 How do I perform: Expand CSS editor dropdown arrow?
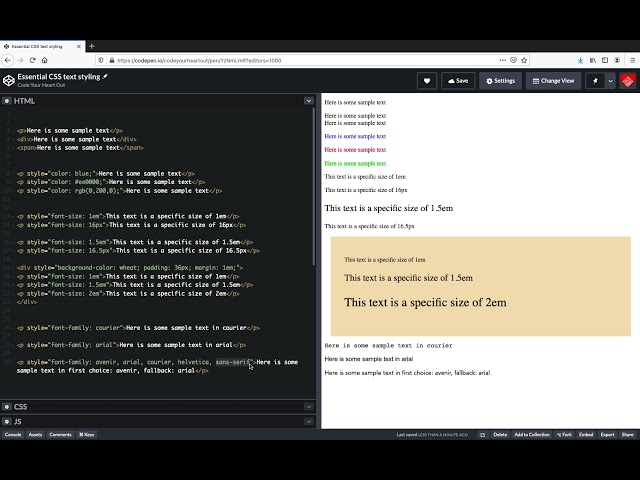[x=309, y=407]
